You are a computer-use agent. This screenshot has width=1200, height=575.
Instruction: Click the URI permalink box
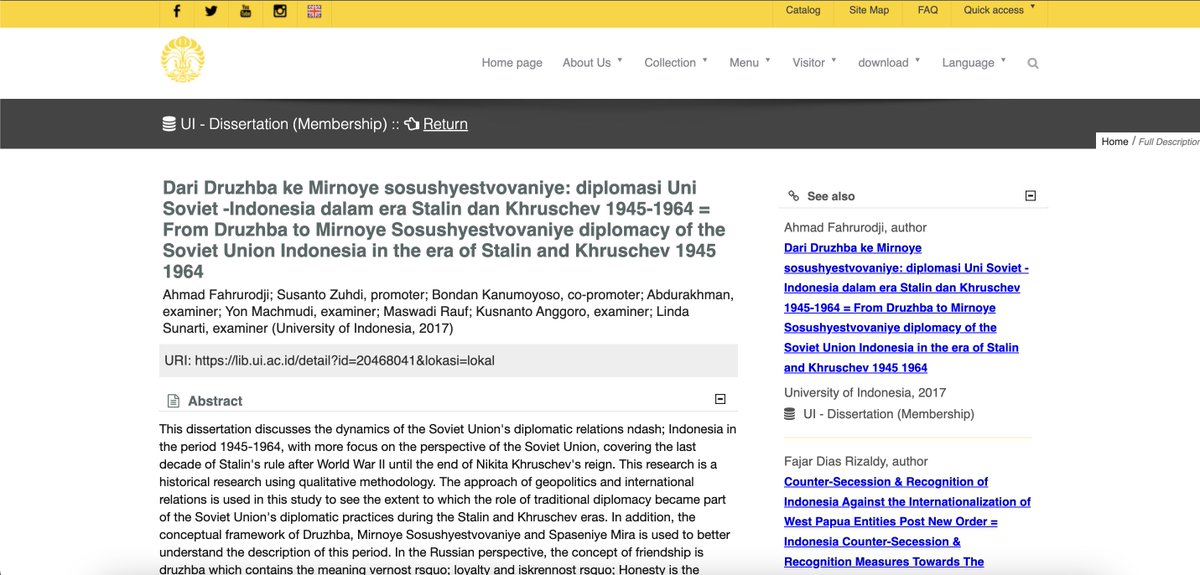point(448,360)
